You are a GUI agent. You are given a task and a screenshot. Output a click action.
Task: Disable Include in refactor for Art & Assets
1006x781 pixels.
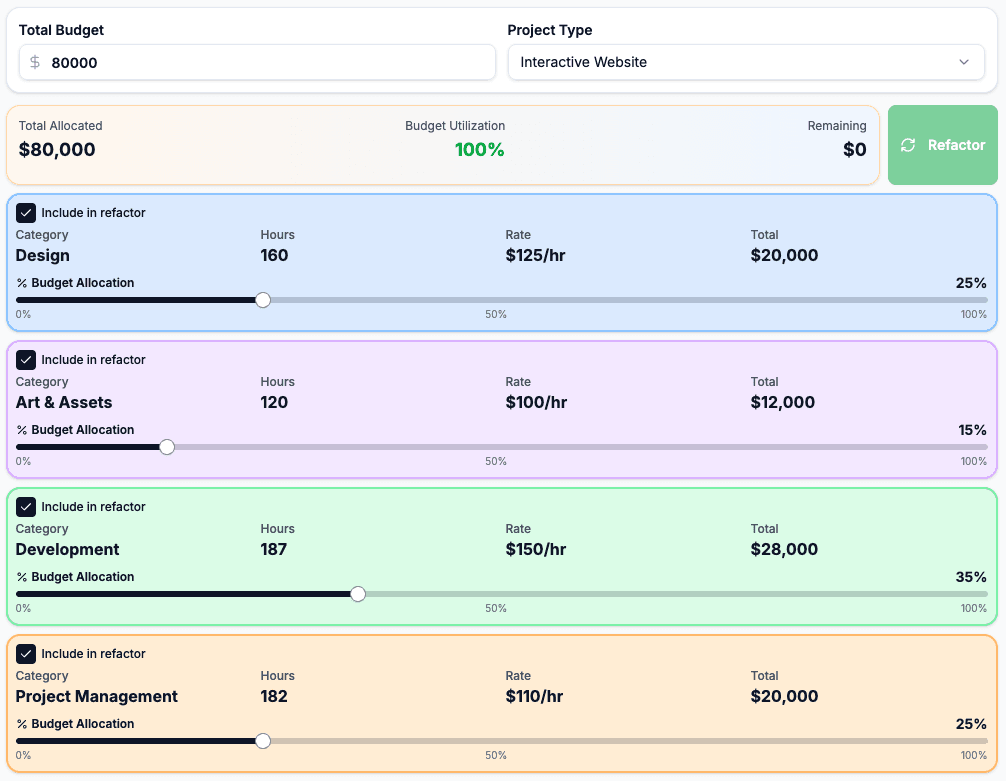coord(26,360)
